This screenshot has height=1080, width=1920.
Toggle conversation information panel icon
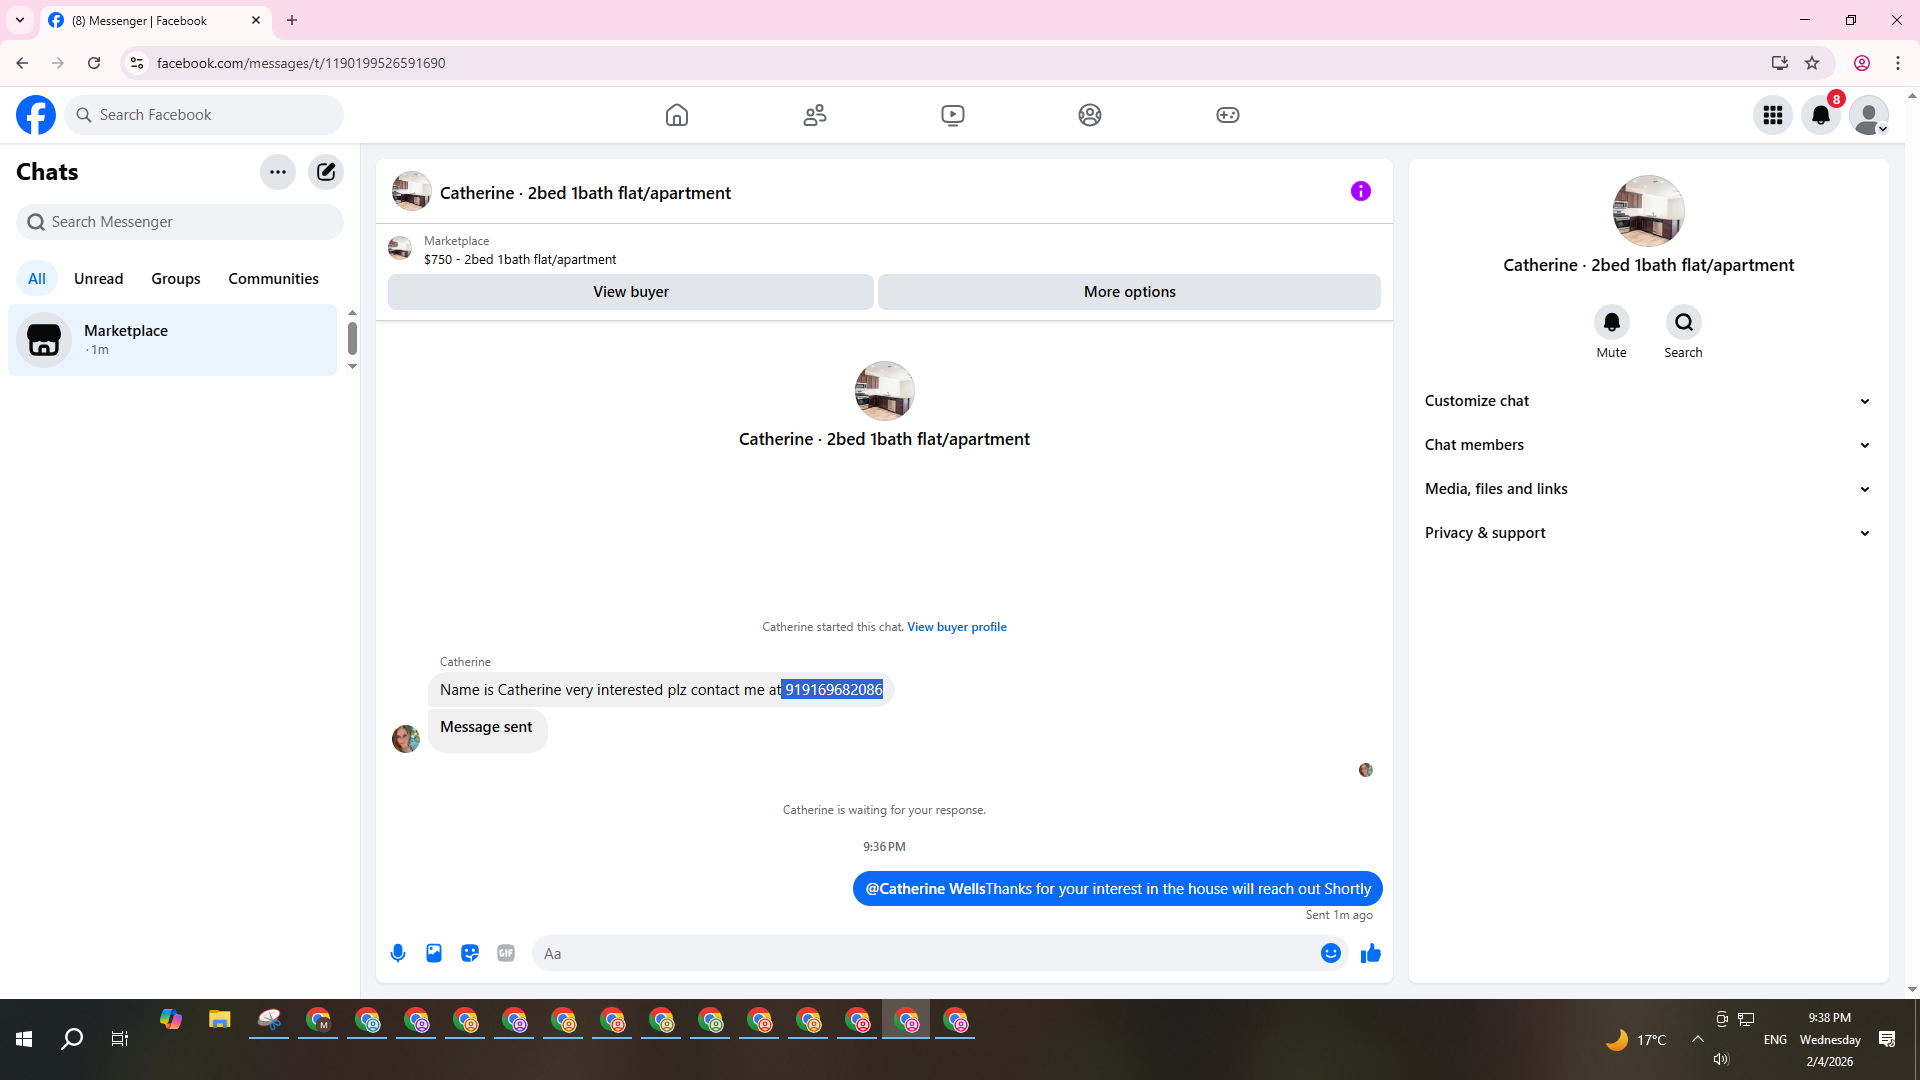pyautogui.click(x=1360, y=191)
